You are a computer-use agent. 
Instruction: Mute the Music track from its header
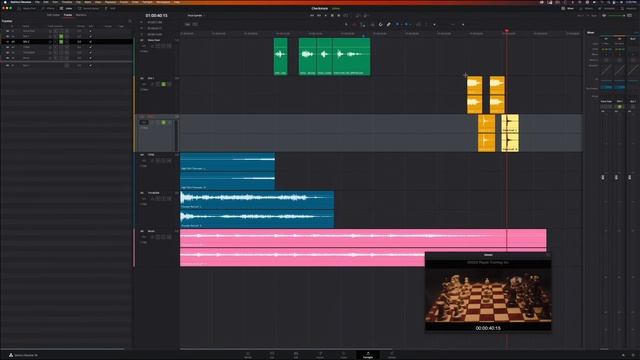(x=169, y=237)
